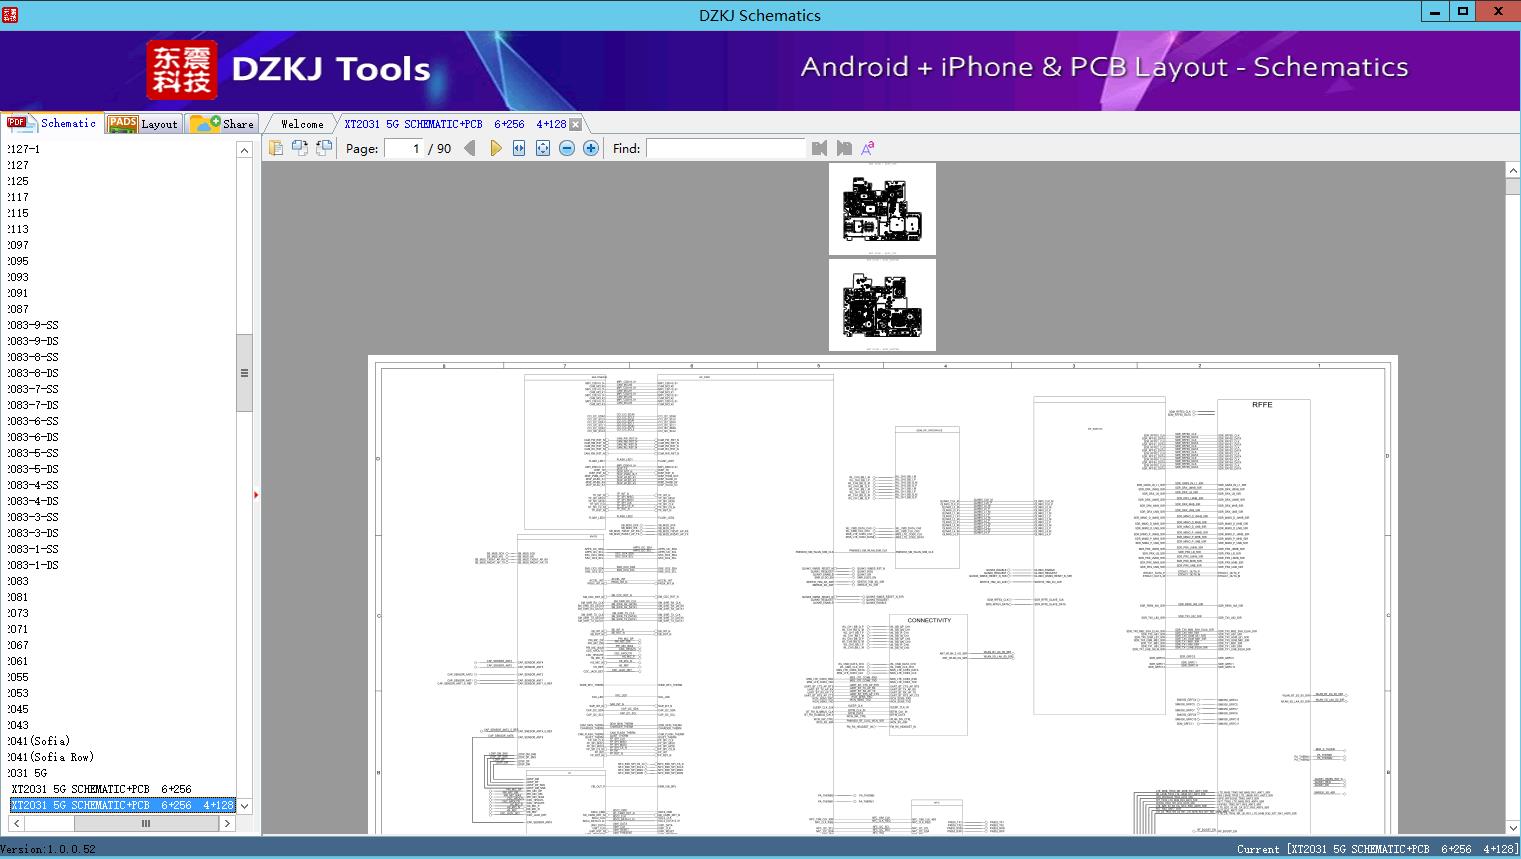Select the 081 model entry
This screenshot has width=1521, height=859.
click(19, 597)
